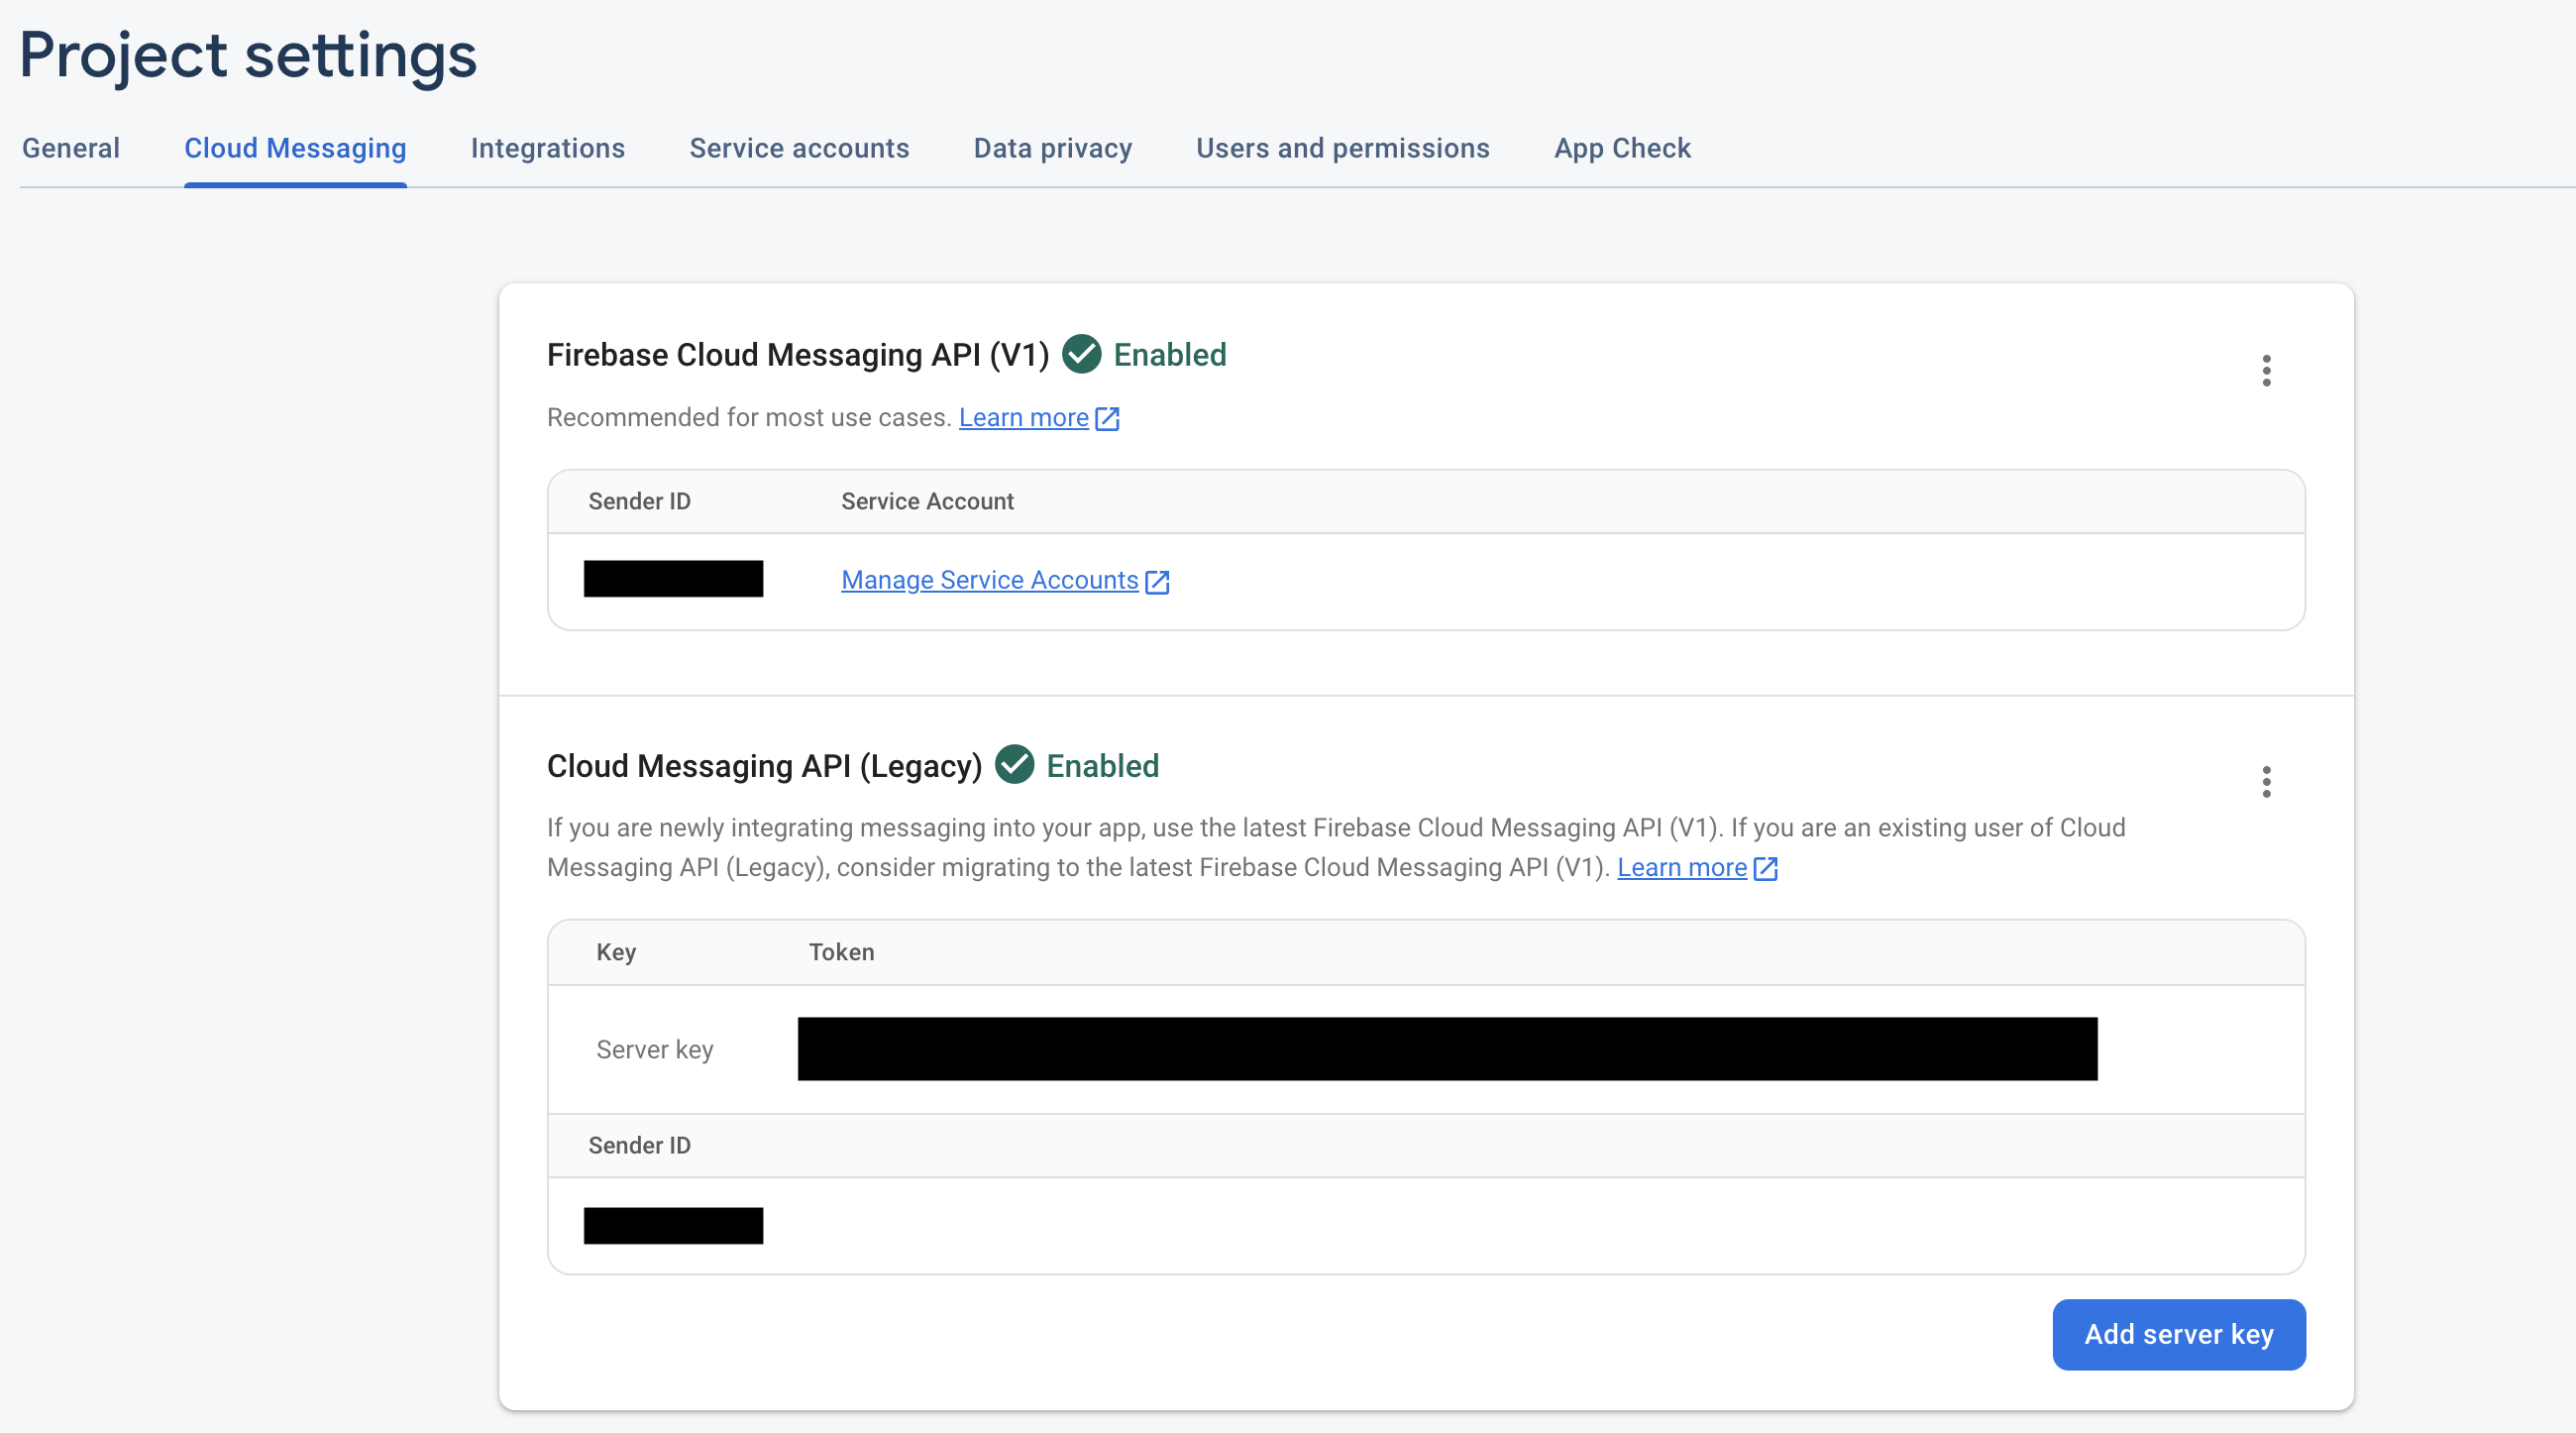Switch to the Service accounts tab
This screenshot has height=1433, width=2576.
click(798, 148)
